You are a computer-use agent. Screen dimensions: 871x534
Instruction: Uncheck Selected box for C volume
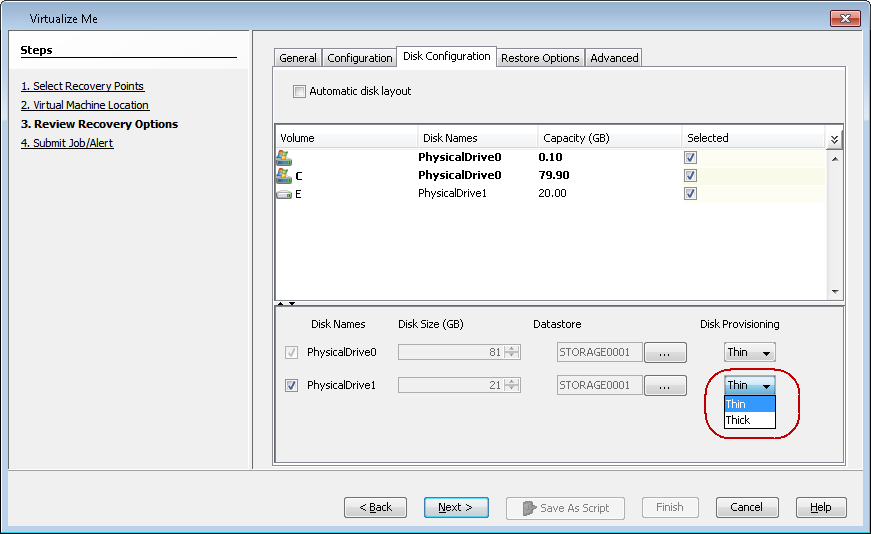pos(690,176)
